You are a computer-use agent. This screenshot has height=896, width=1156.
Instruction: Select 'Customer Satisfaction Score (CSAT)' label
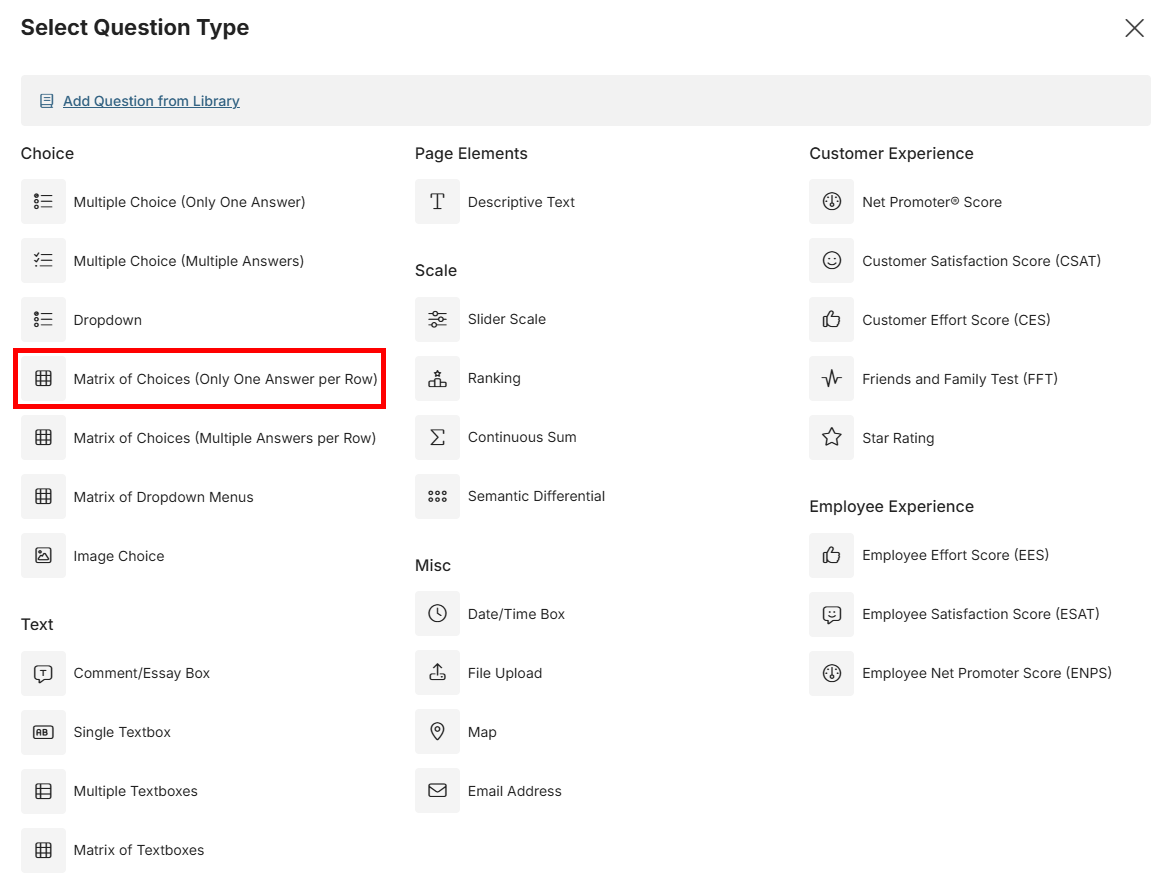pos(981,261)
